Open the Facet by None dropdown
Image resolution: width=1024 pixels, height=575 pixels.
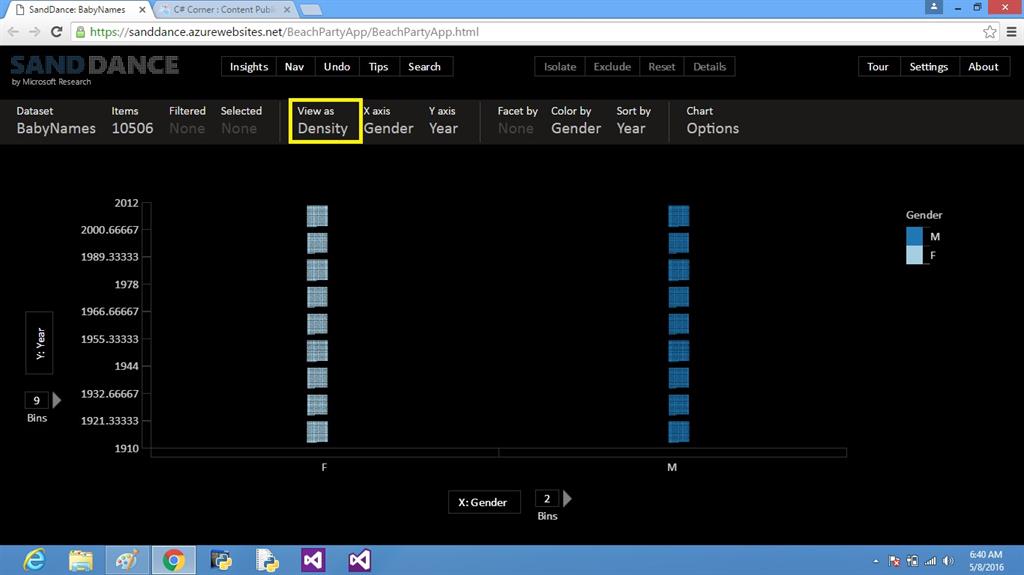click(x=517, y=121)
